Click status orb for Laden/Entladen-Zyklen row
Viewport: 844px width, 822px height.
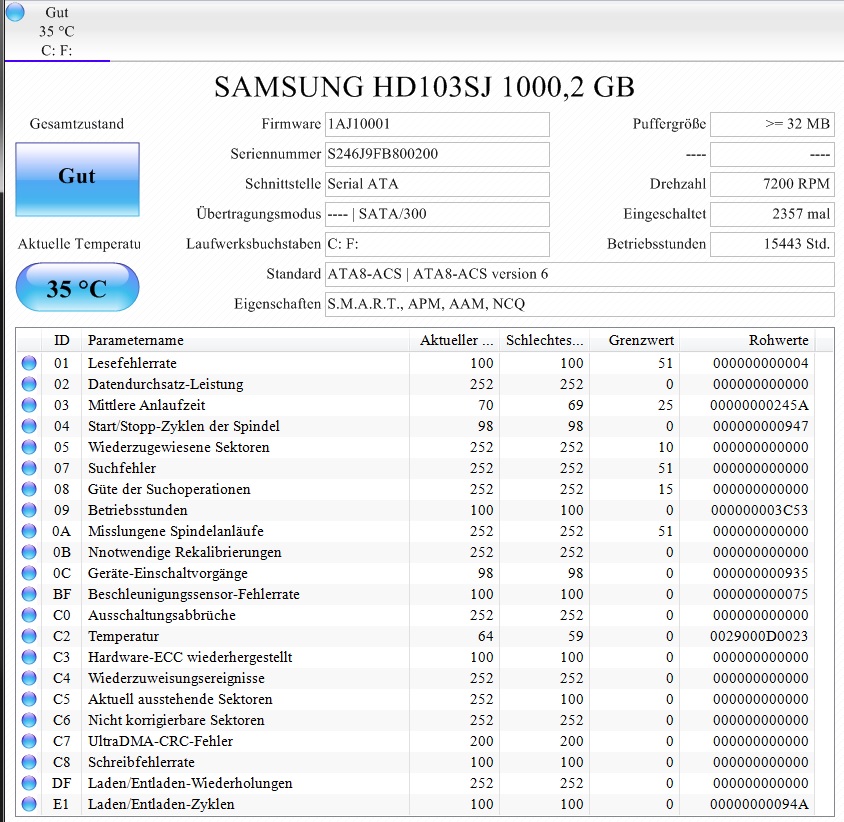coord(29,804)
